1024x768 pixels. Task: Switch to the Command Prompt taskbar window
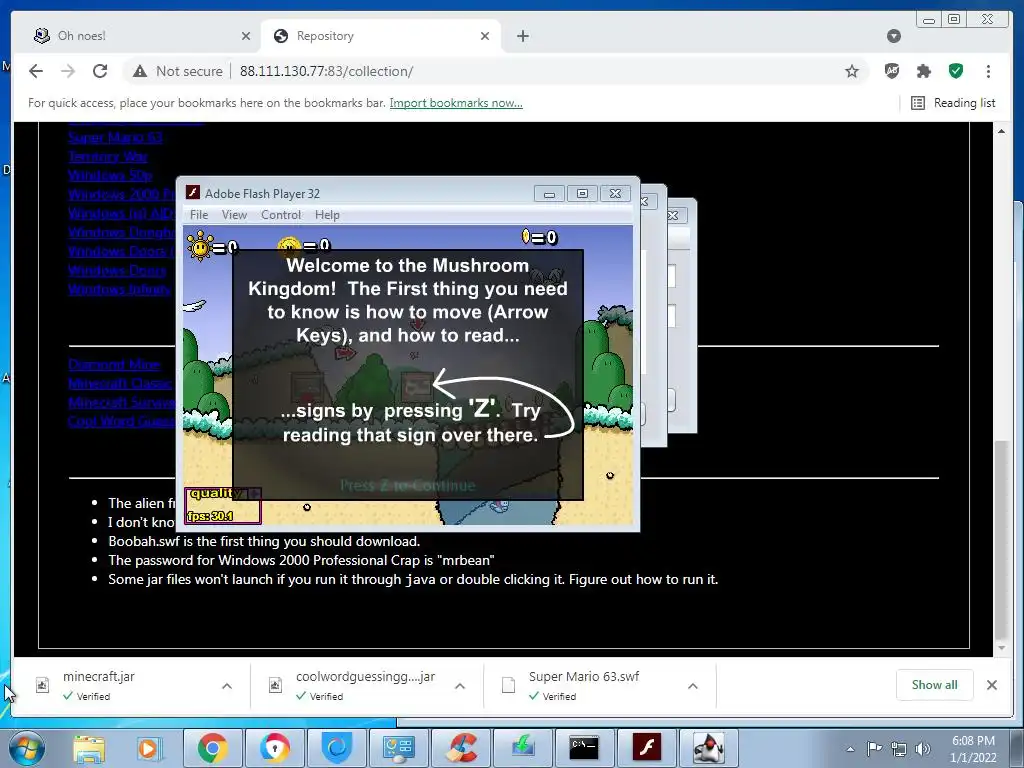(x=584, y=748)
